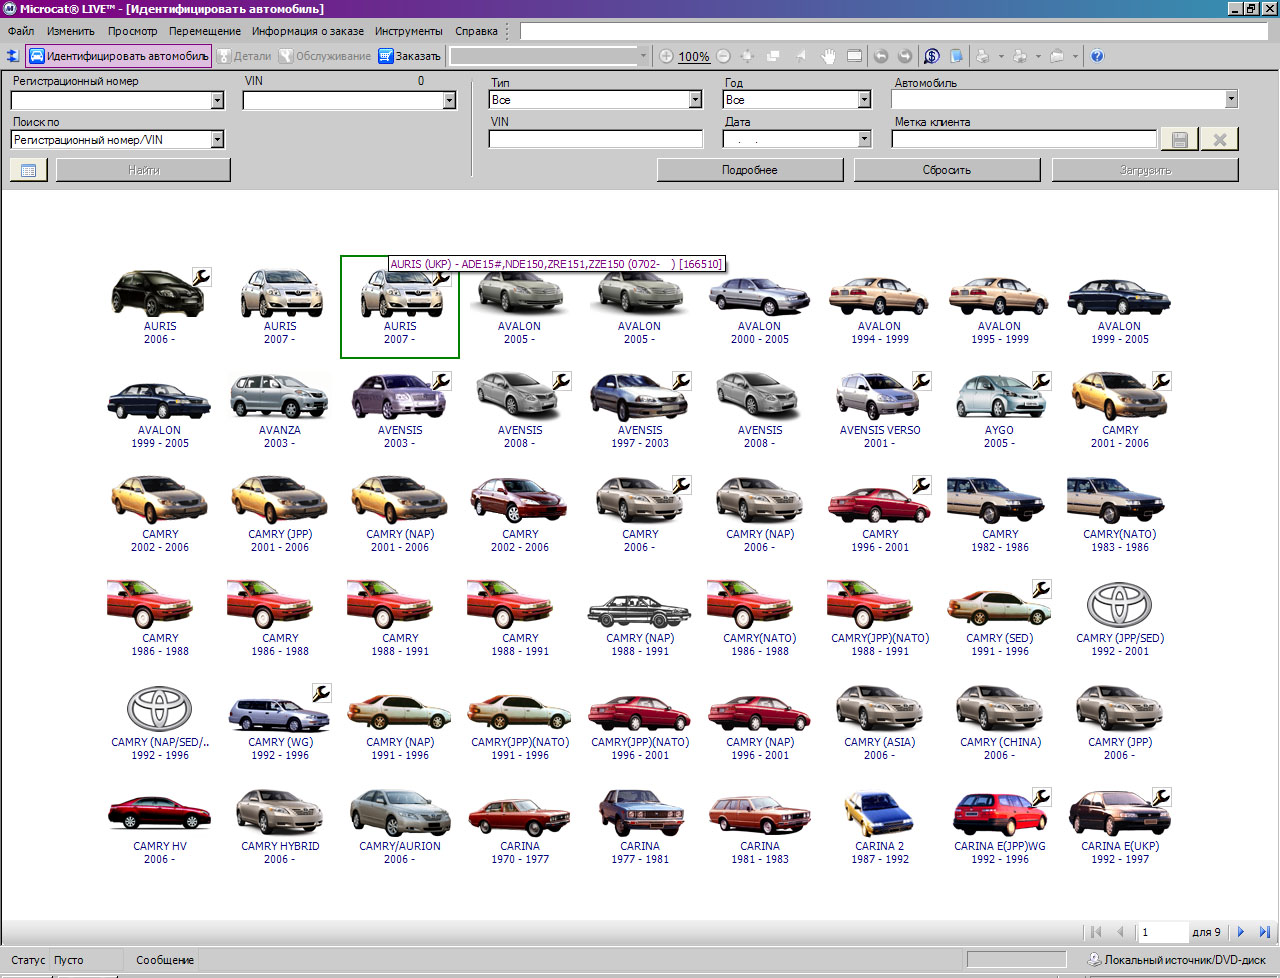This screenshot has height=978, width=1280.
Task: Click the blue help question mark icon
Action: (1097, 56)
